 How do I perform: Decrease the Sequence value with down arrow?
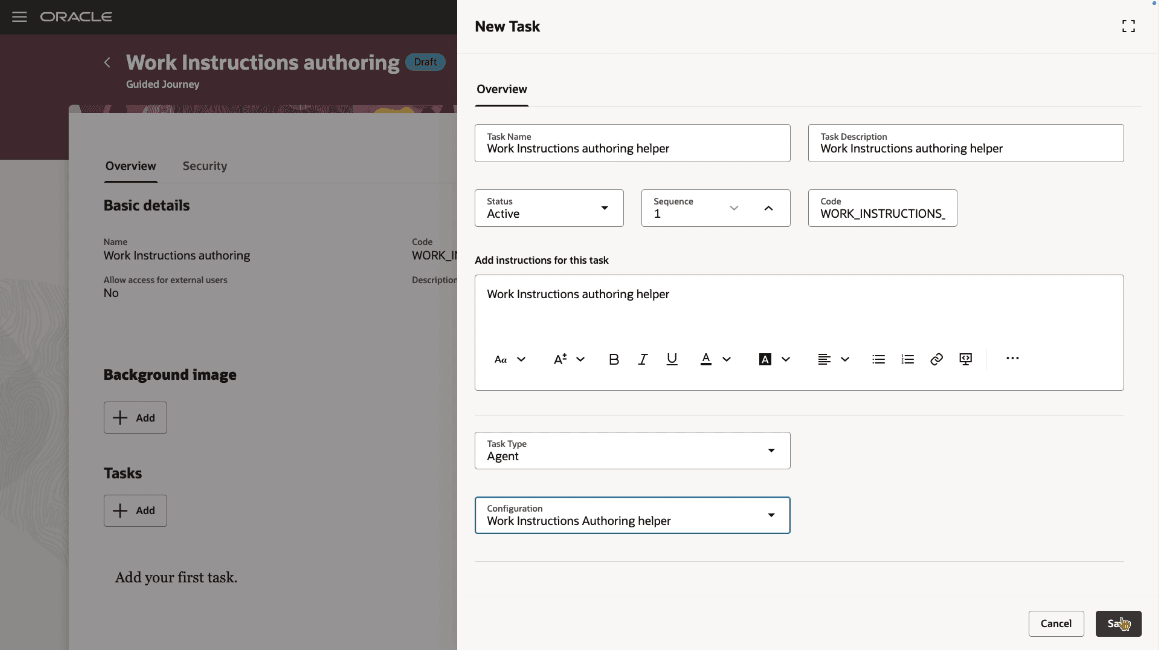click(x=734, y=209)
